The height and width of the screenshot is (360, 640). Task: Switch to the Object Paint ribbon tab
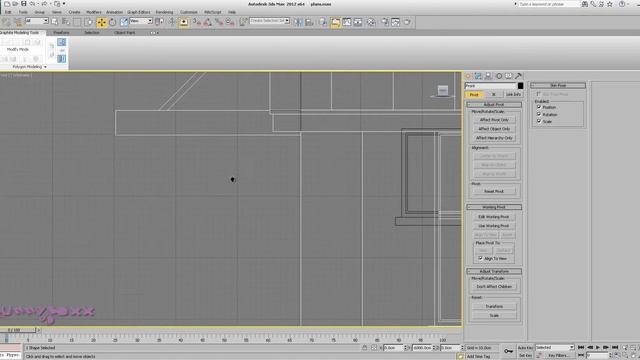(124, 32)
